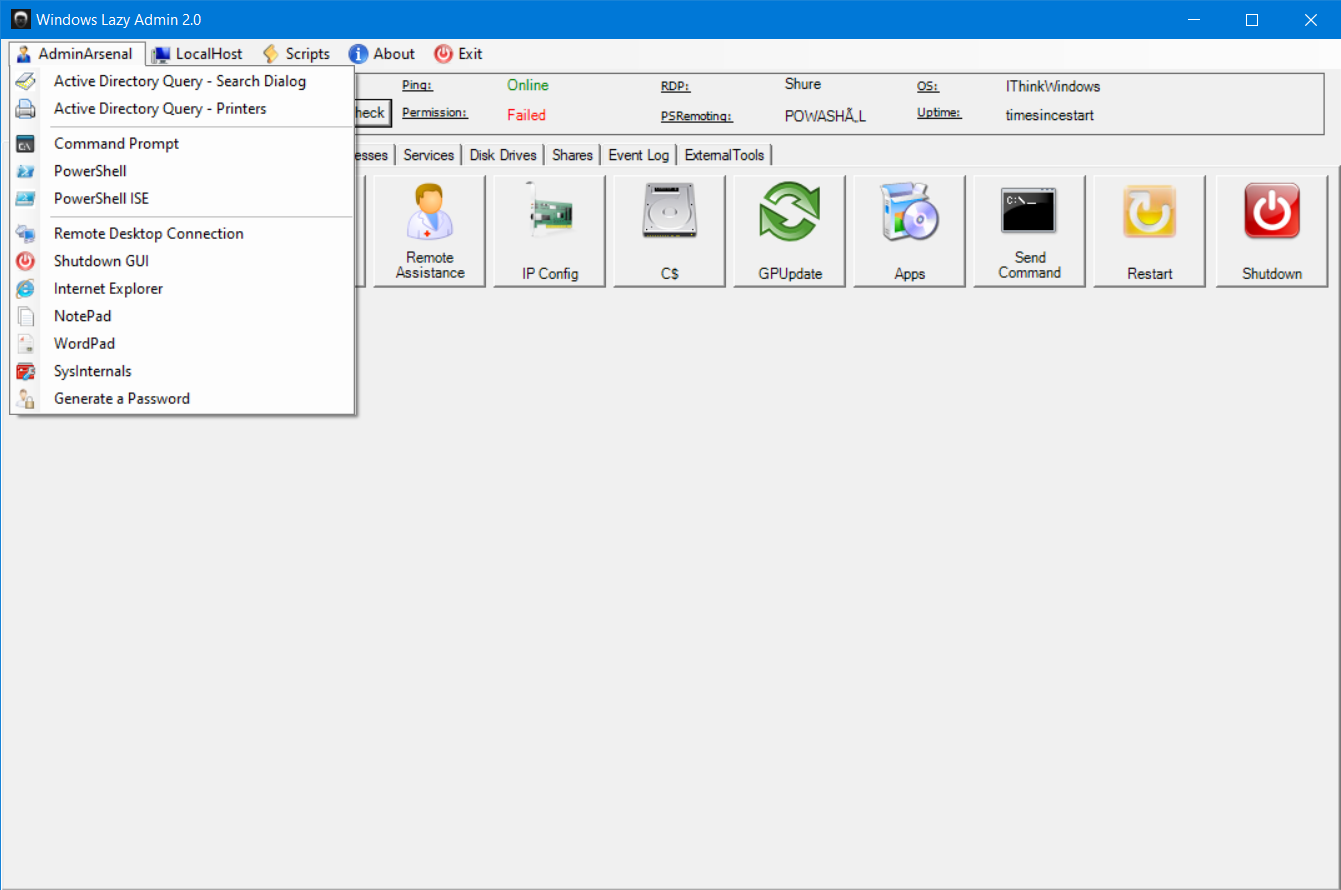Choose Active Directory Query - Search Dialog

point(182,81)
